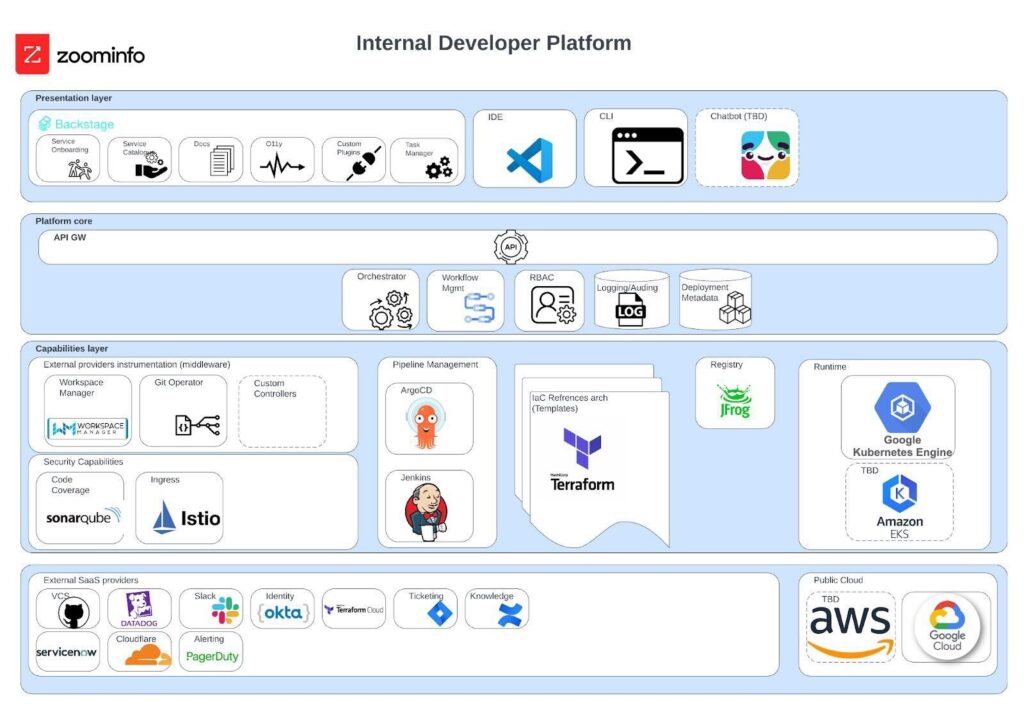This screenshot has height=710, width=1024.
Task: Click the API gateway gear icon
Action: (x=510, y=247)
